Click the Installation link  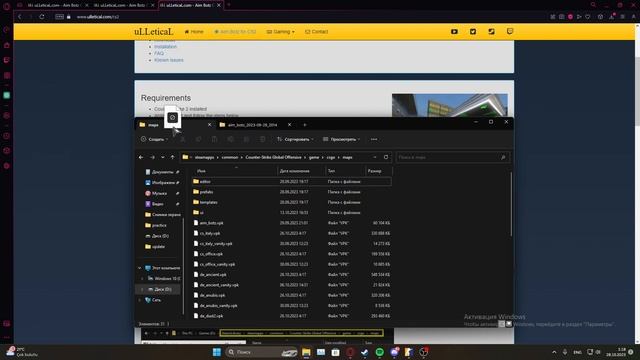click(165, 47)
